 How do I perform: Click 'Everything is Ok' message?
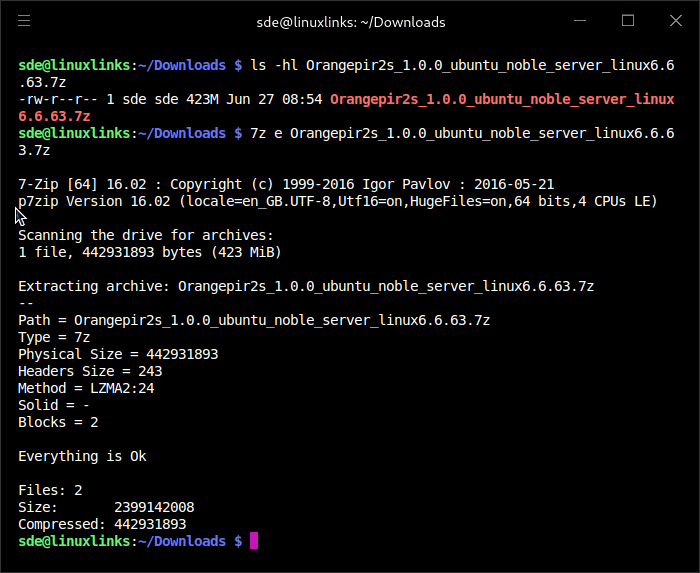[82, 456]
